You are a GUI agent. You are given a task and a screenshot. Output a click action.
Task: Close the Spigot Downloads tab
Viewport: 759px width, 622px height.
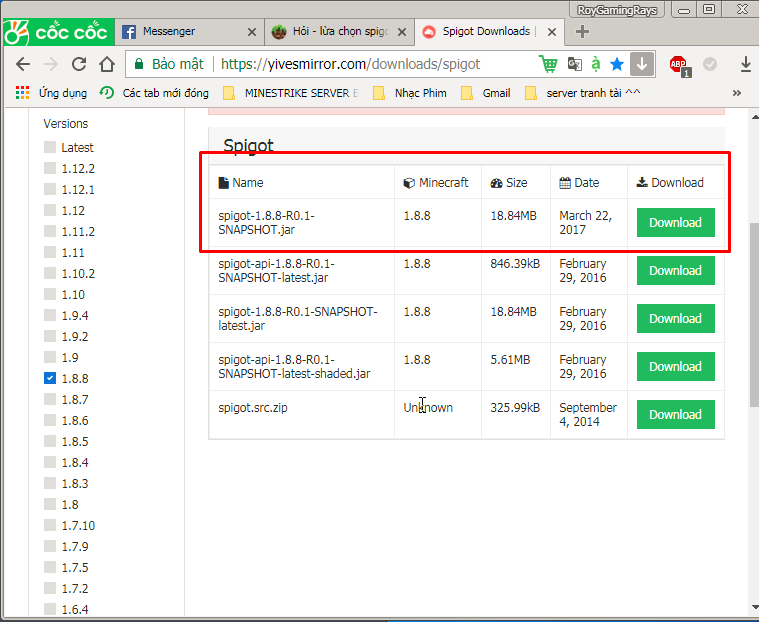[552, 32]
